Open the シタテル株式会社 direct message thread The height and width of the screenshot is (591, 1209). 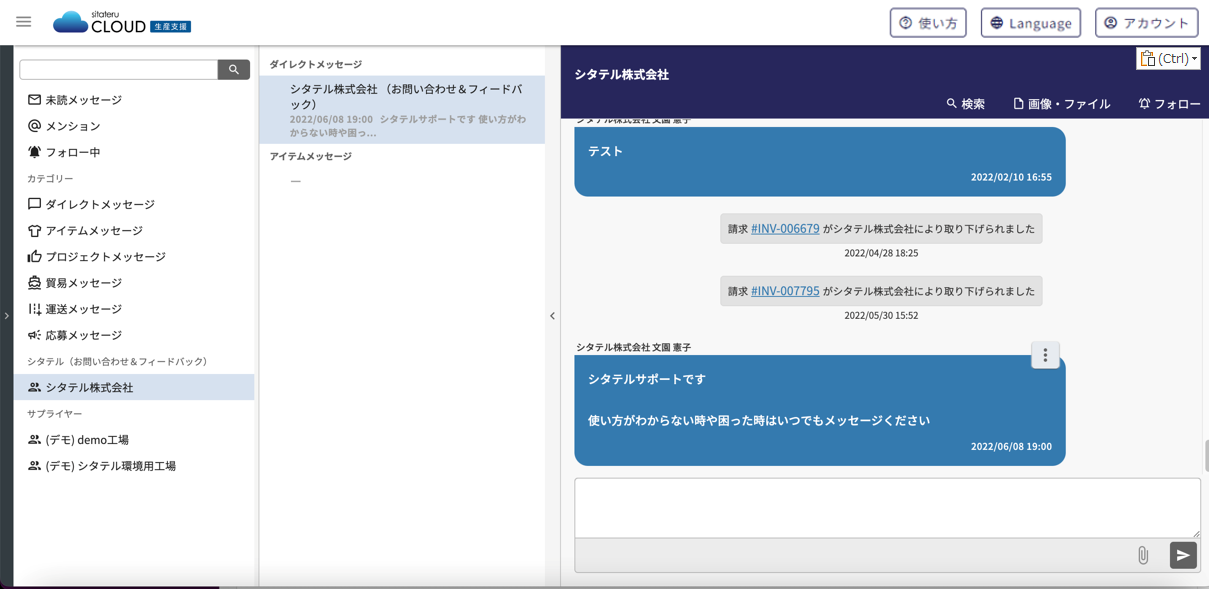point(402,110)
